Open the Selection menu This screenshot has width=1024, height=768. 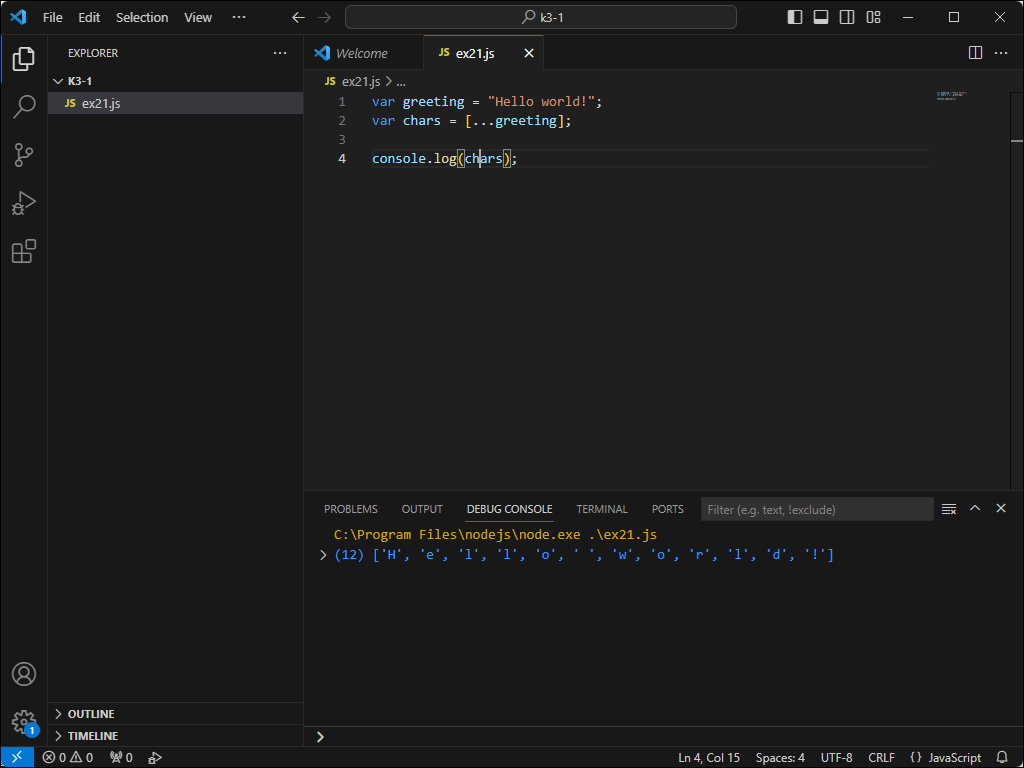142,18
